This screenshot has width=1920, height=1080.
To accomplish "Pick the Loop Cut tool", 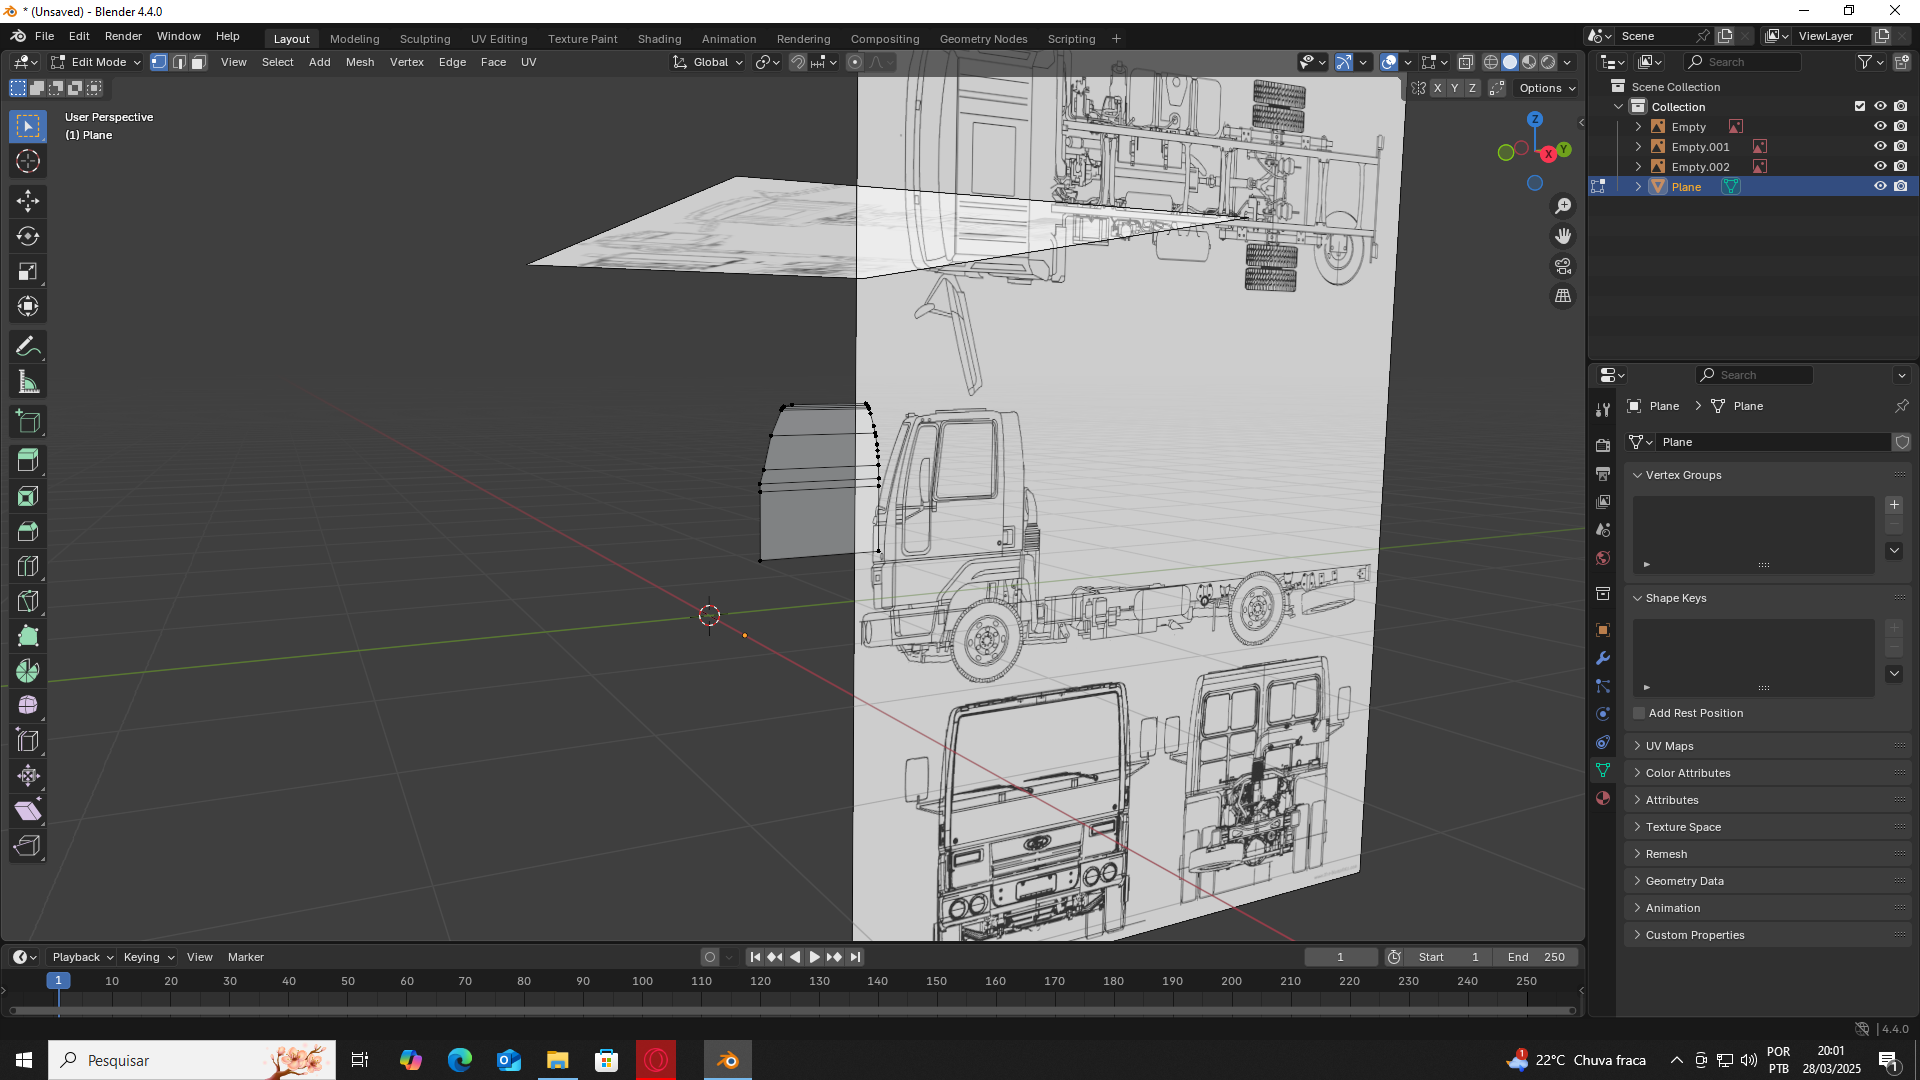I will tap(28, 566).
